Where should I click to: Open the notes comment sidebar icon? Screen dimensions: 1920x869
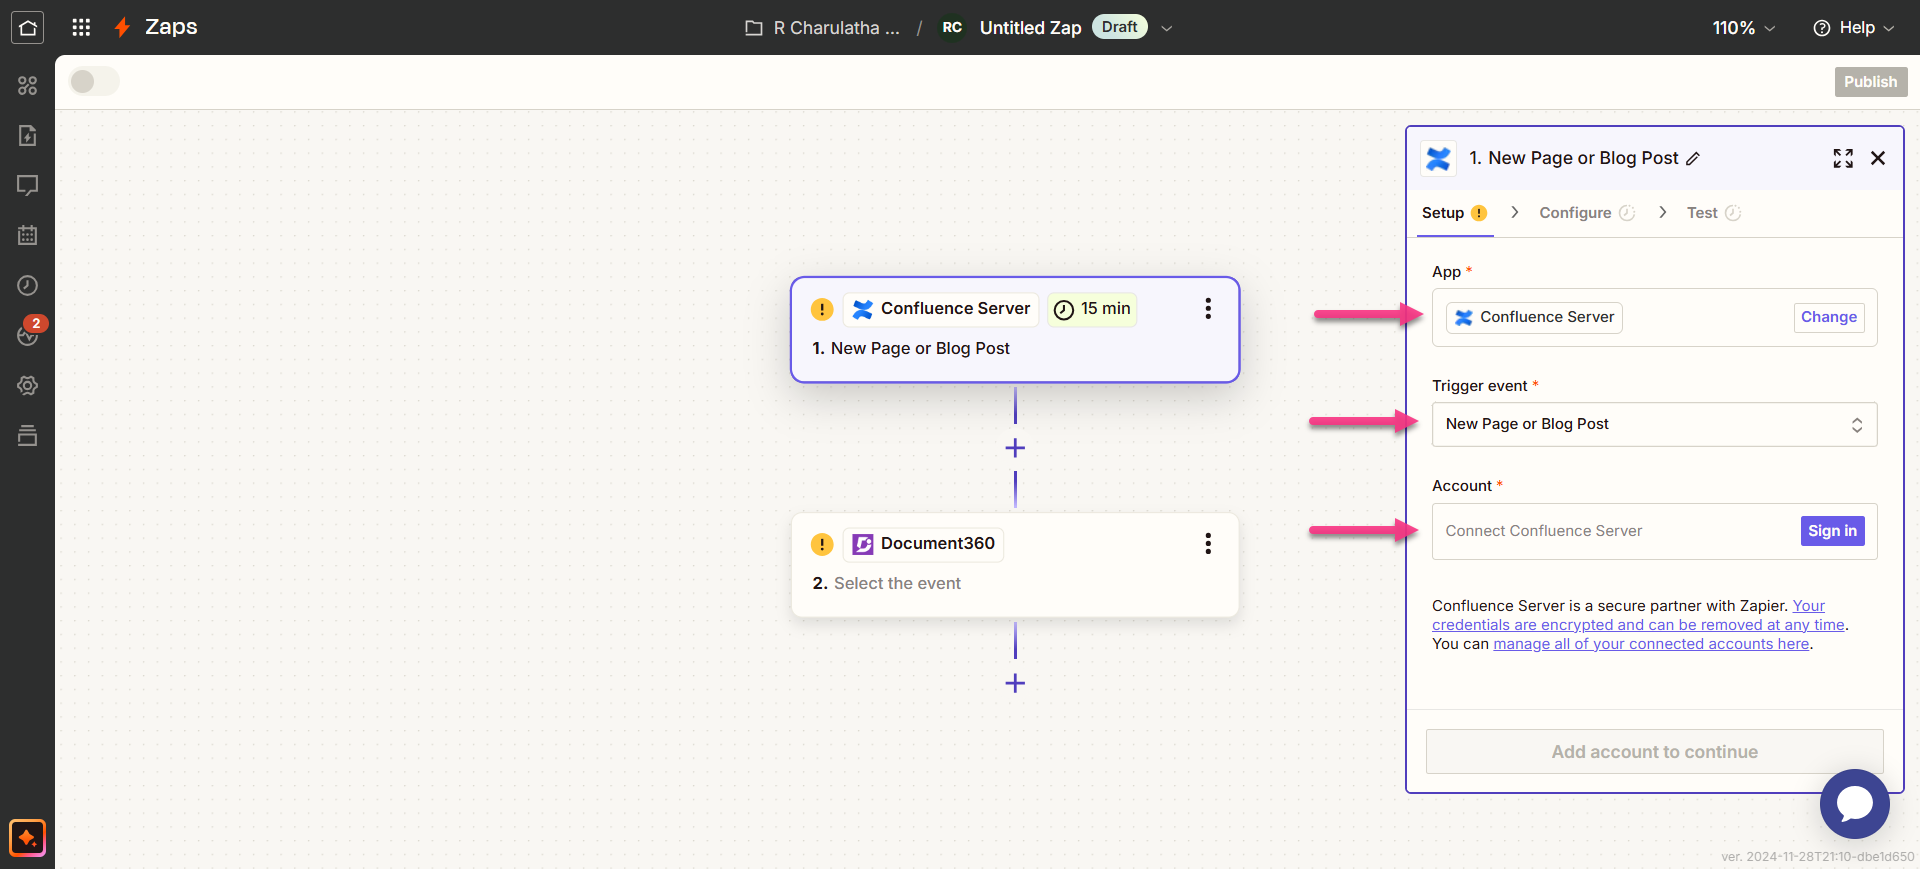click(x=27, y=185)
